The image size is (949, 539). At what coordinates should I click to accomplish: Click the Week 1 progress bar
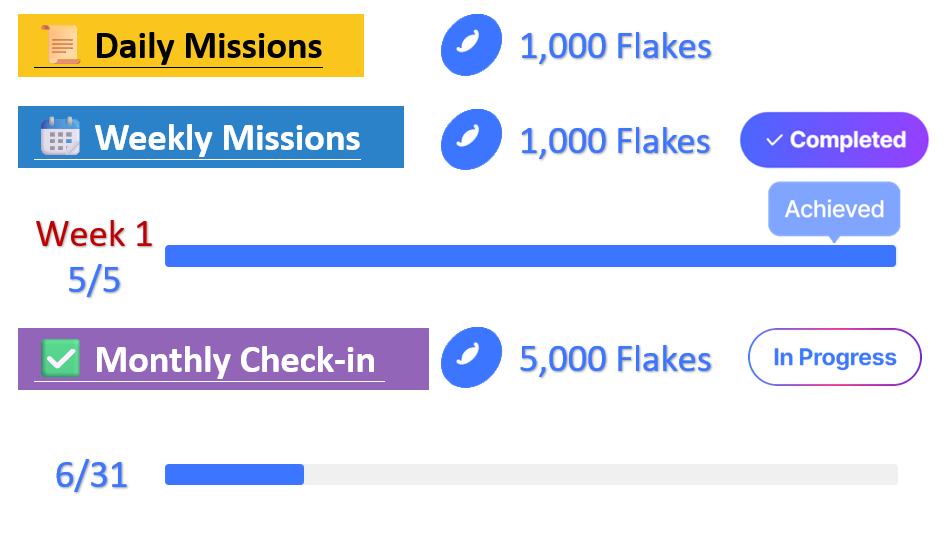(530, 256)
